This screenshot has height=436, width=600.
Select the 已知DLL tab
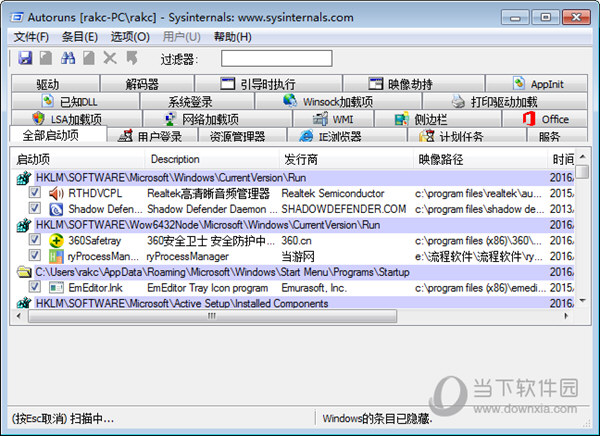(75, 101)
